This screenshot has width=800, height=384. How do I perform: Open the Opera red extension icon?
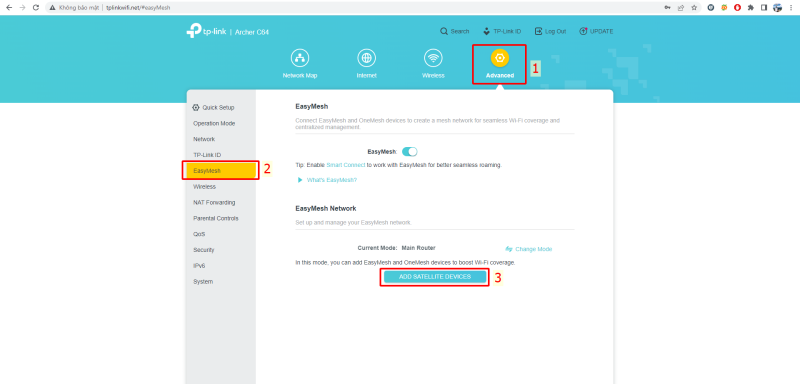pos(737,8)
